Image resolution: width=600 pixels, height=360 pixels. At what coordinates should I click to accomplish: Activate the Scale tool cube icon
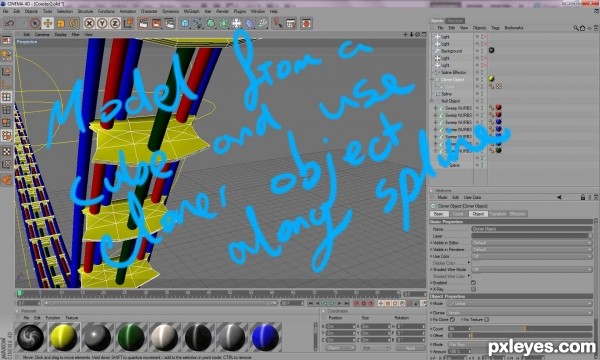click(60, 24)
